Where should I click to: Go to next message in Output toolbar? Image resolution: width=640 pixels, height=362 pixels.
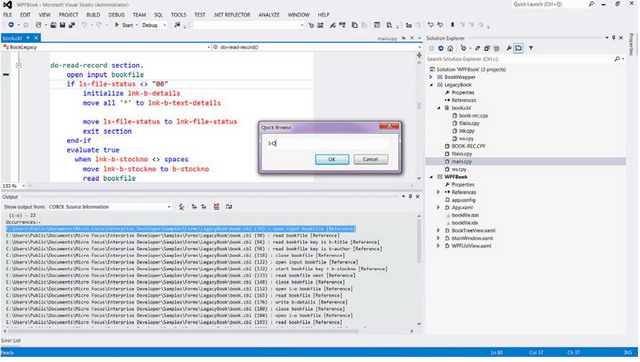click(204, 207)
